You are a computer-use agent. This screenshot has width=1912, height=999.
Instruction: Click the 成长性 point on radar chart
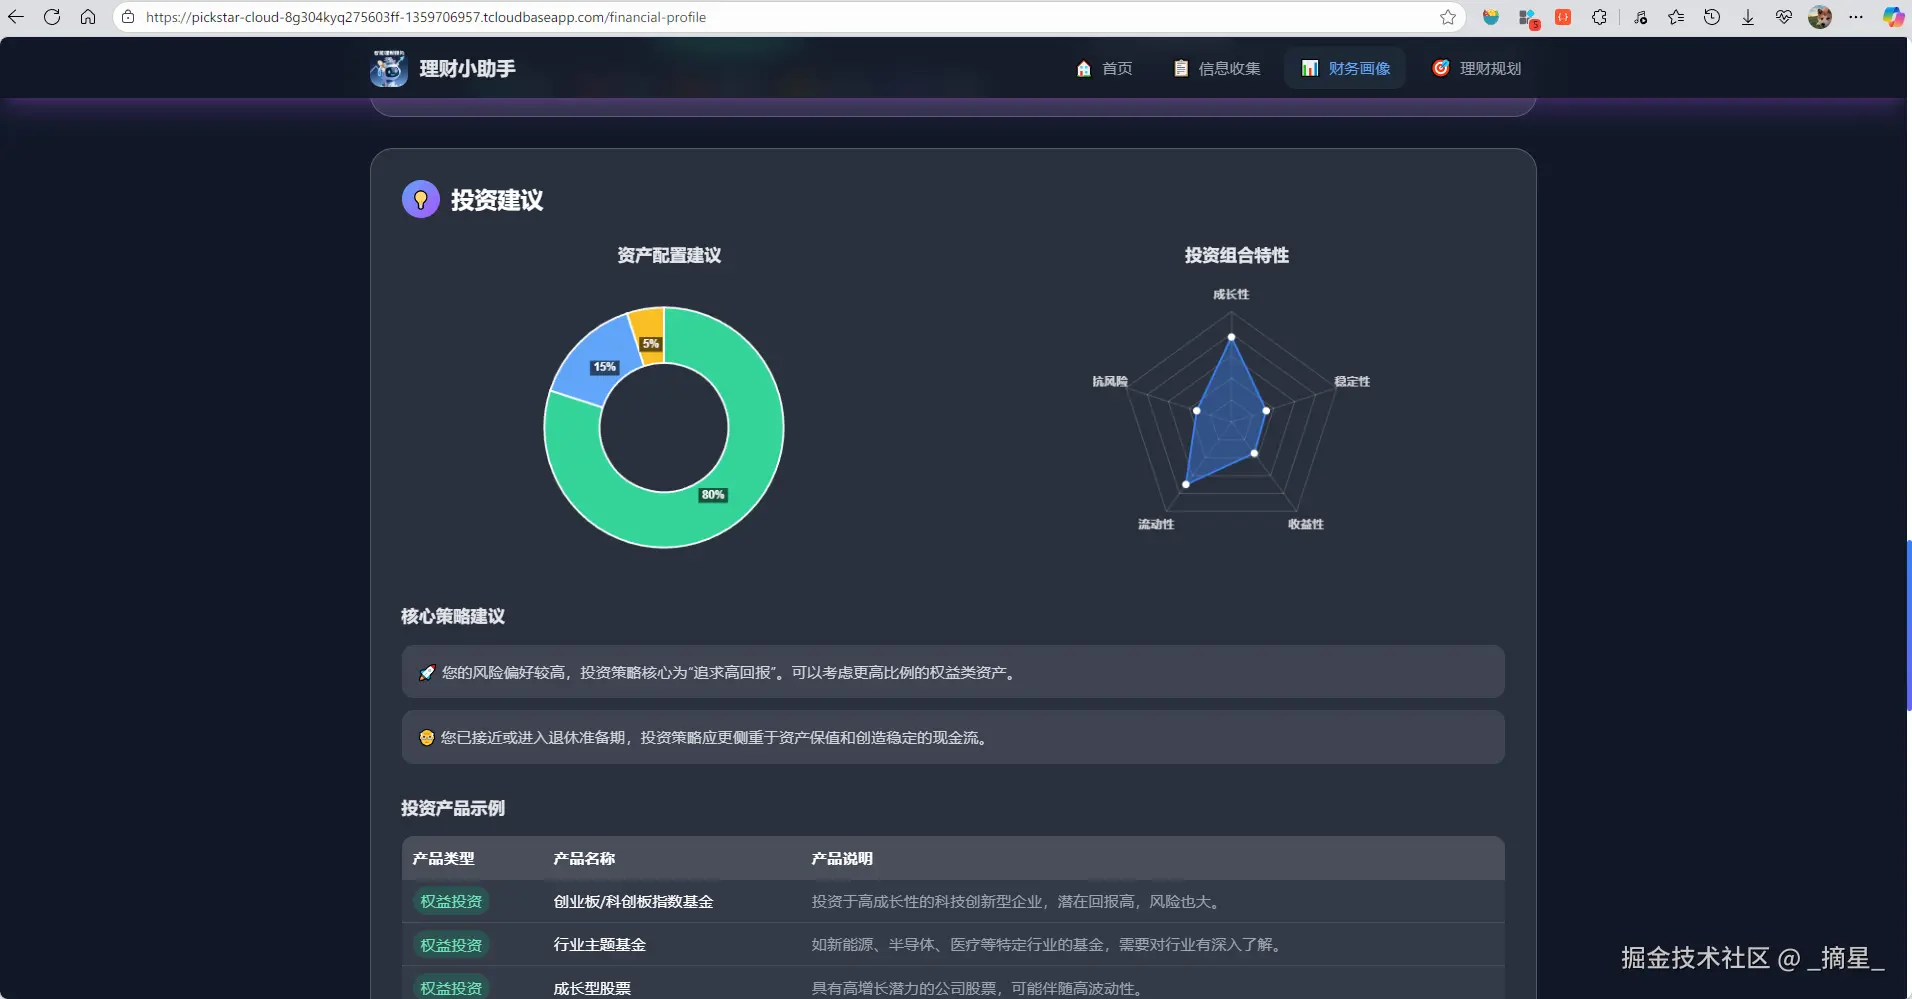[x=1231, y=337]
